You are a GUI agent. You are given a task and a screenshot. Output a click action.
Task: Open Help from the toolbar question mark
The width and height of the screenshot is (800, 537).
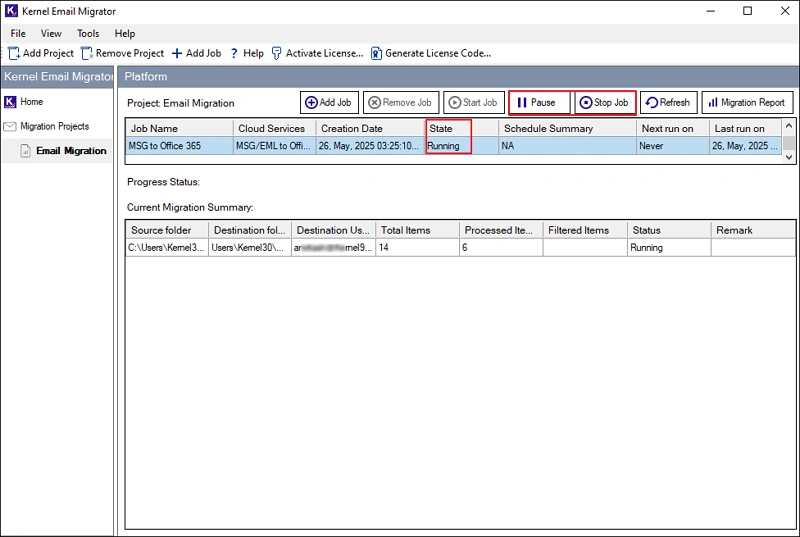[x=234, y=53]
